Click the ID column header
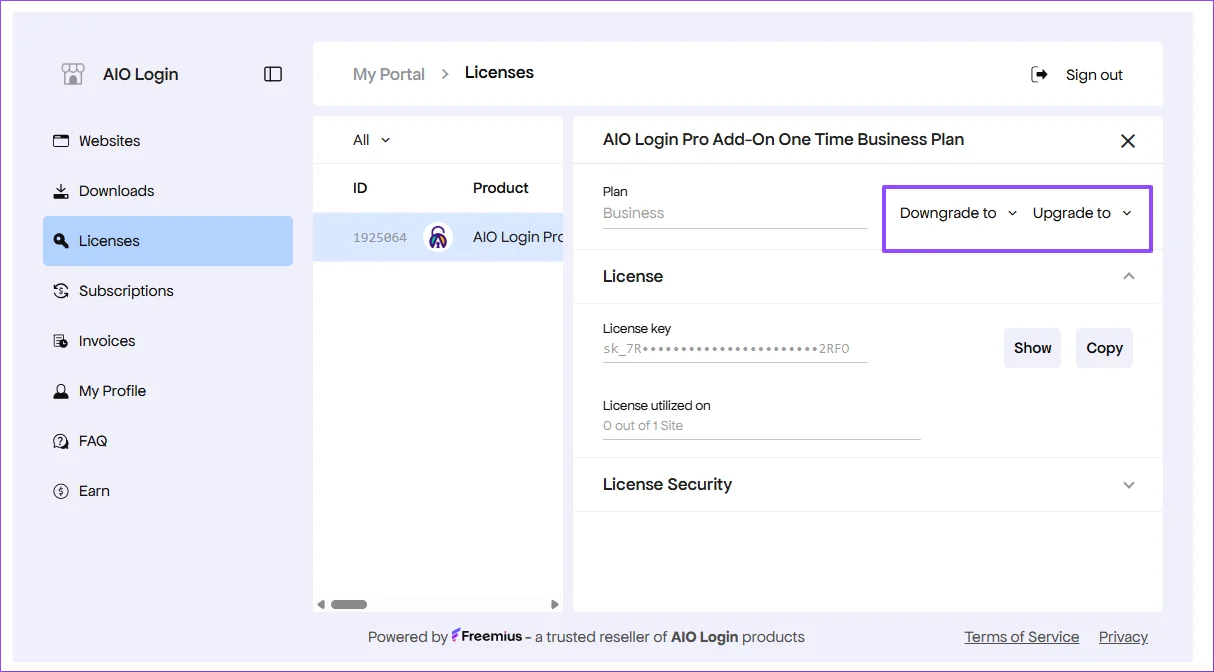 coord(360,188)
